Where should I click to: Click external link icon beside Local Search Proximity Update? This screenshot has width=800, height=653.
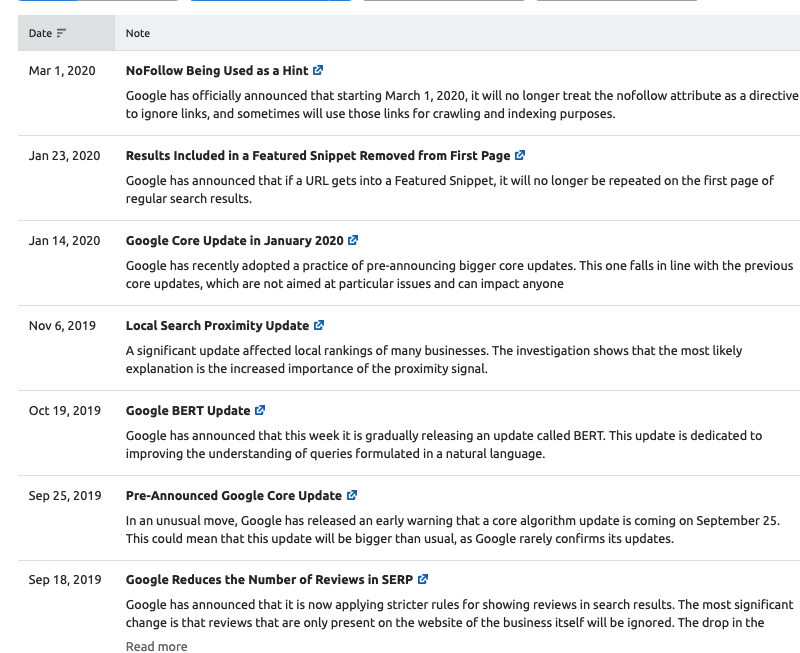coord(319,326)
